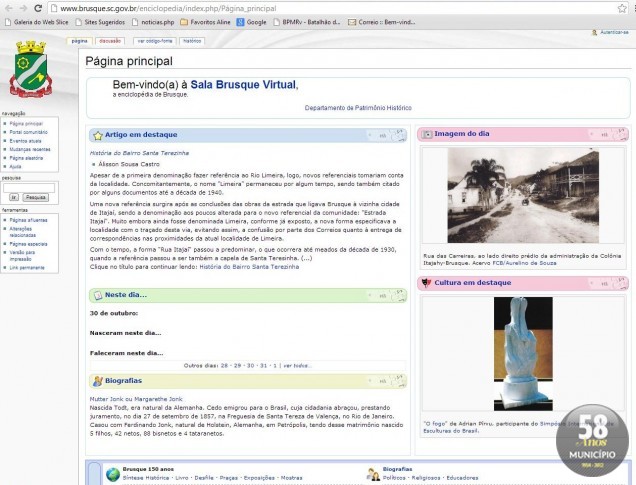Click the Pesquisa search button
This screenshot has height=485, width=636.
click(35, 197)
